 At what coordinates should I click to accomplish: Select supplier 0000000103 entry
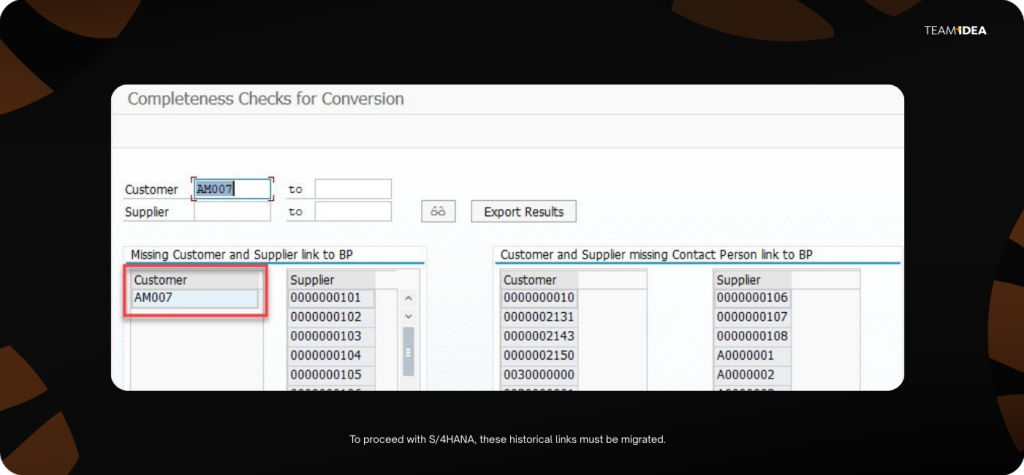tap(330, 336)
